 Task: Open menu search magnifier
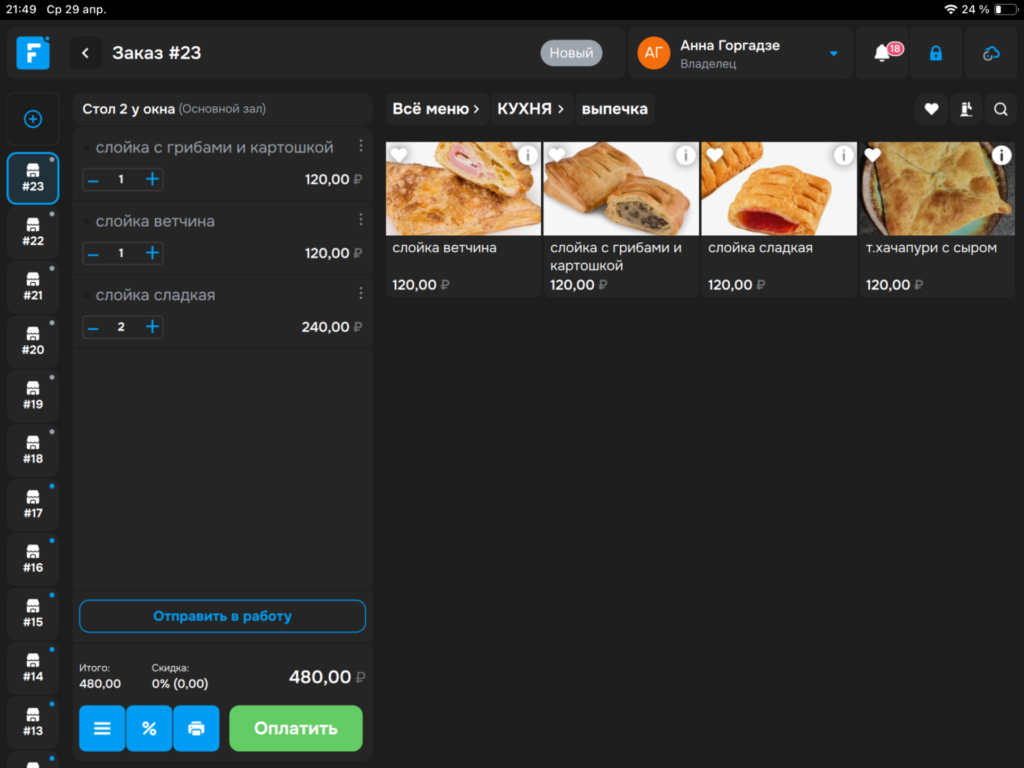pos(1000,109)
